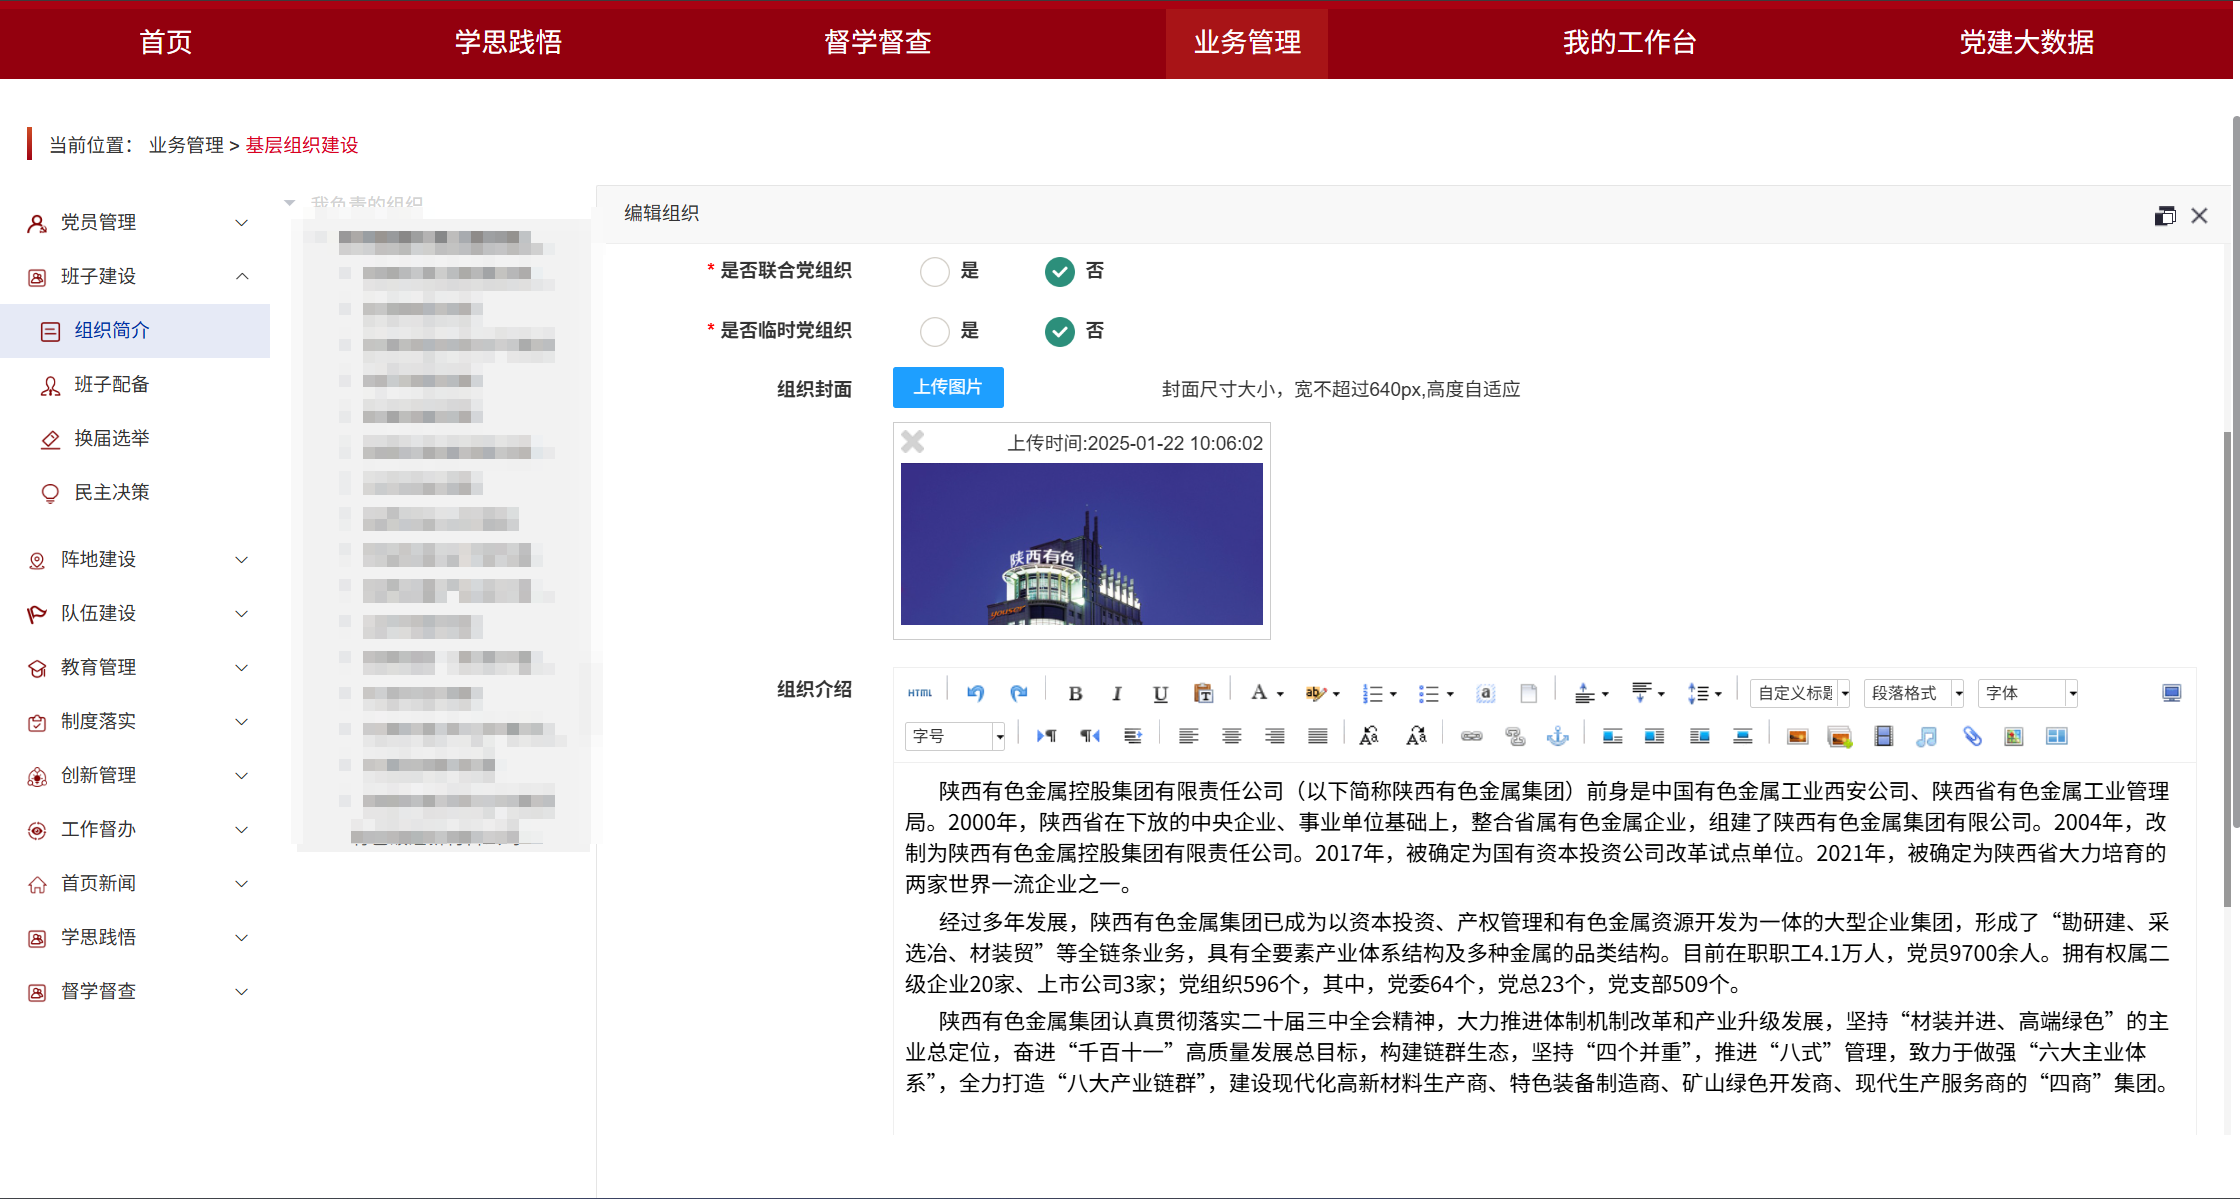The image size is (2240, 1199).
Task: Switch the editor to HTML source mode
Action: tap(919, 691)
